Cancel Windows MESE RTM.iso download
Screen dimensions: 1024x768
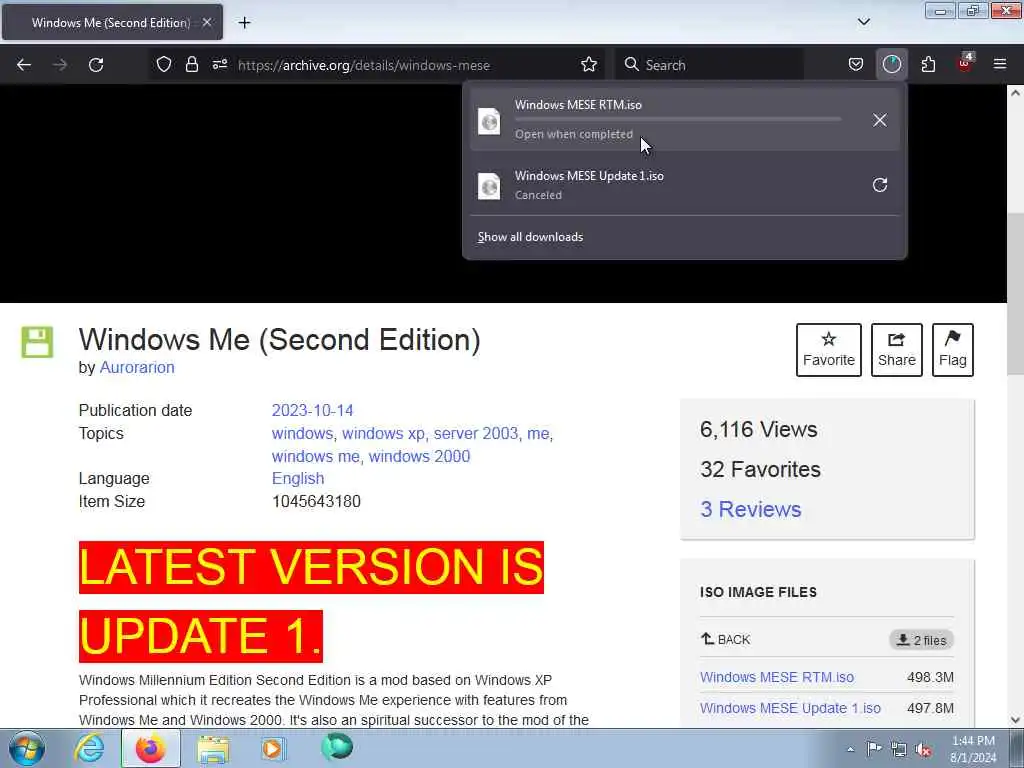(880, 120)
